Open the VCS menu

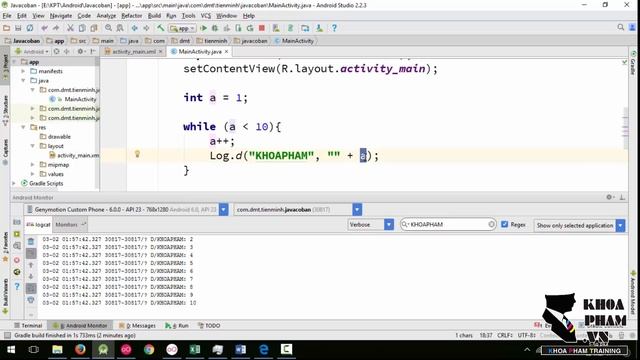tap(206, 16)
